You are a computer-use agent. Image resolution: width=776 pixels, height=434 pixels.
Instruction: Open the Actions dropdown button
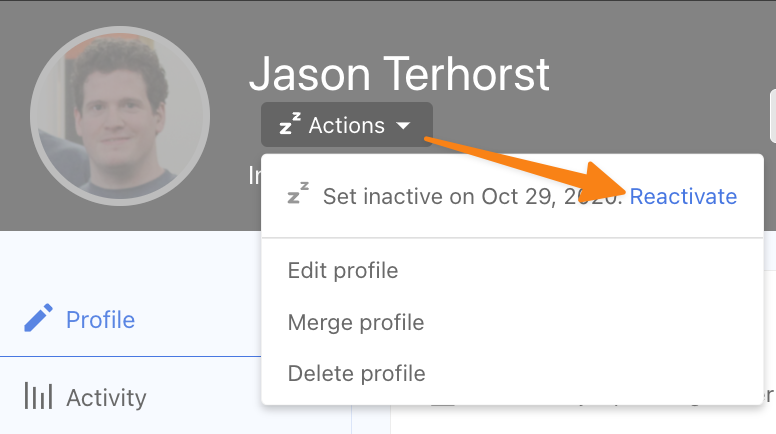[x=346, y=125]
